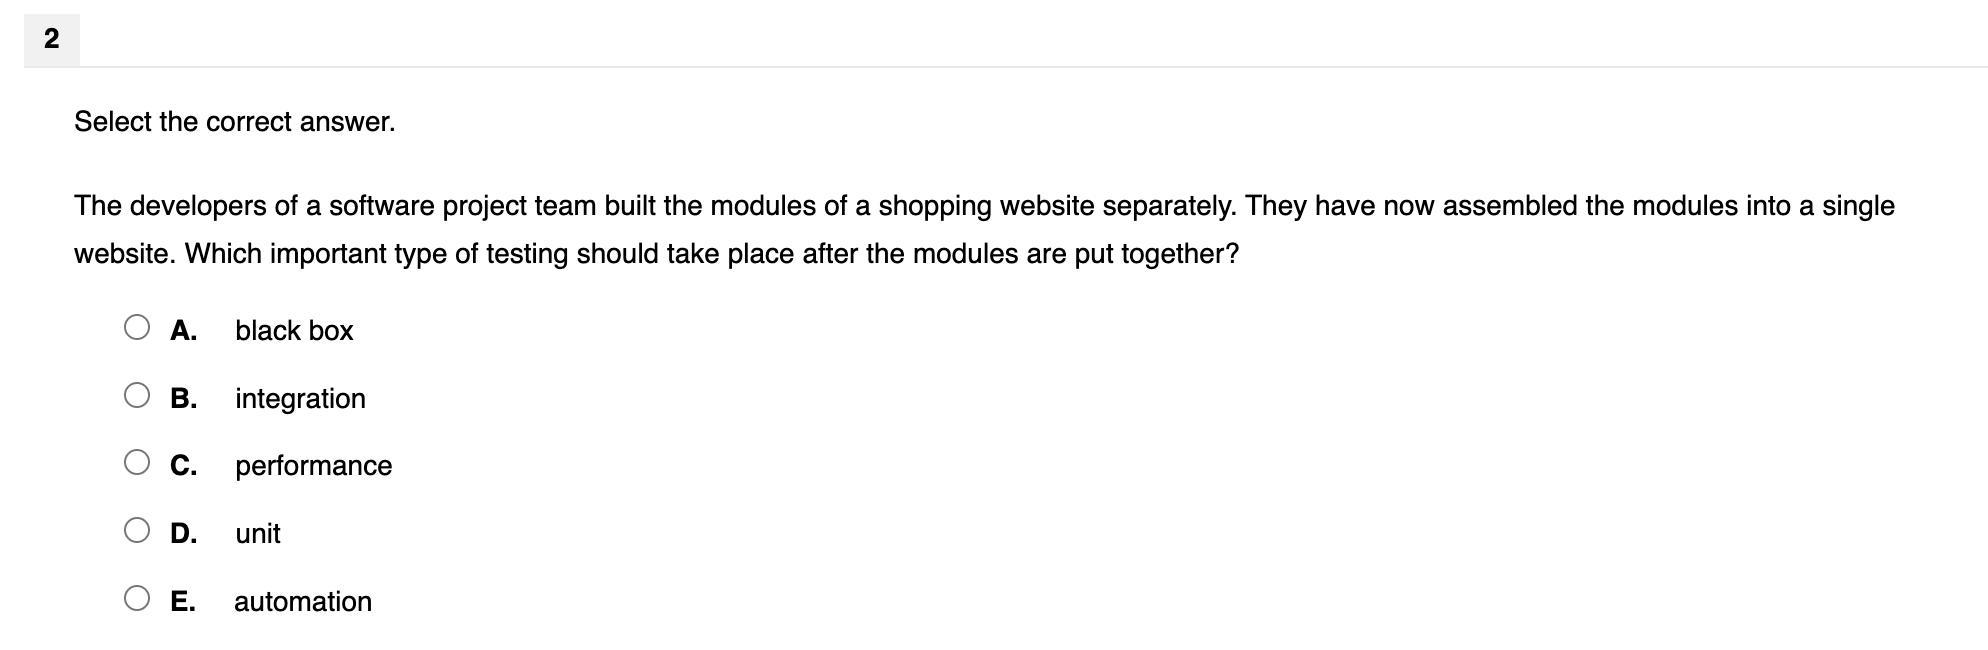Mark the radio button for option C

tap(137, 462)
